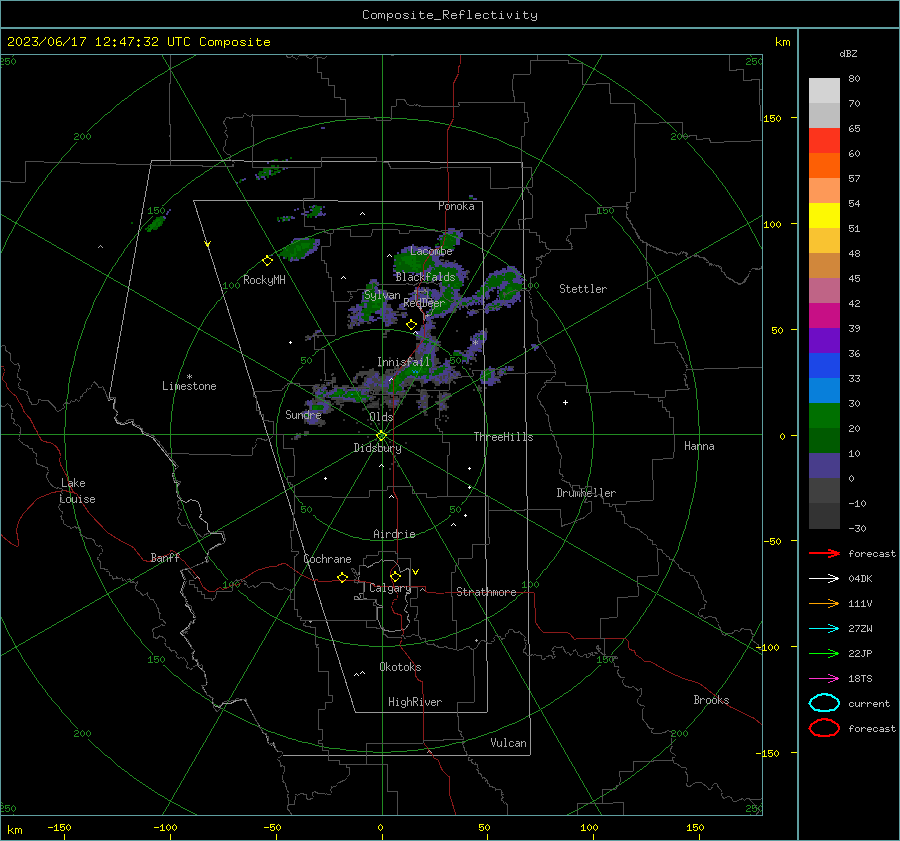Click the Ponoka town label
The width and height of the screenshot is (900, 841).
[456, 206]
